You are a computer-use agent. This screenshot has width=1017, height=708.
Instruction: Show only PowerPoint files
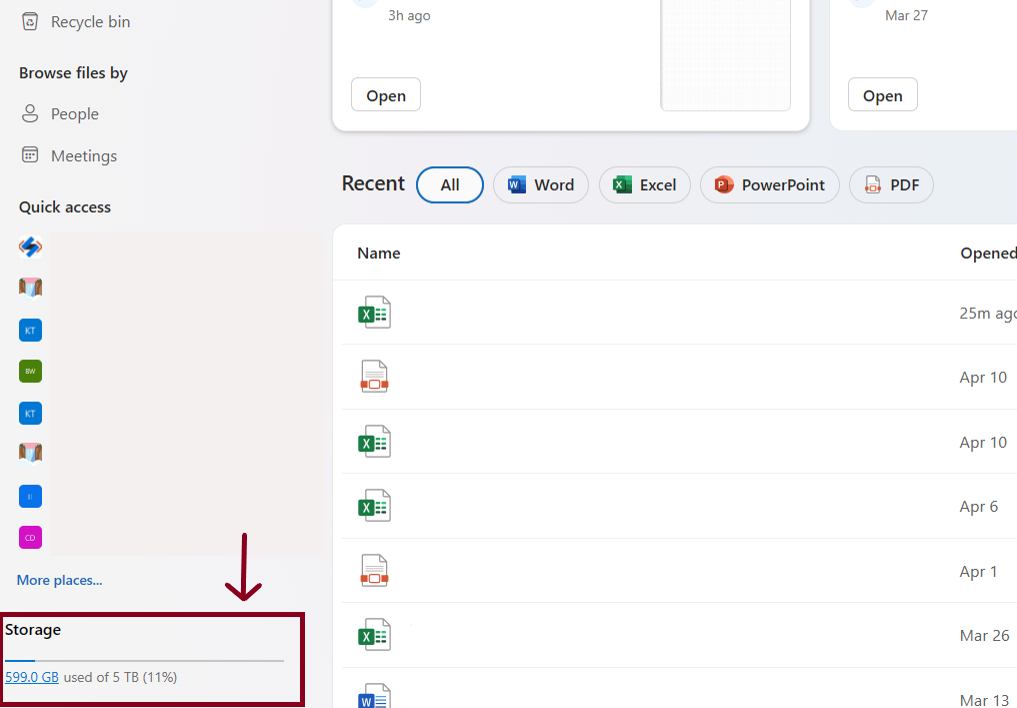click(x=769, y=185)
